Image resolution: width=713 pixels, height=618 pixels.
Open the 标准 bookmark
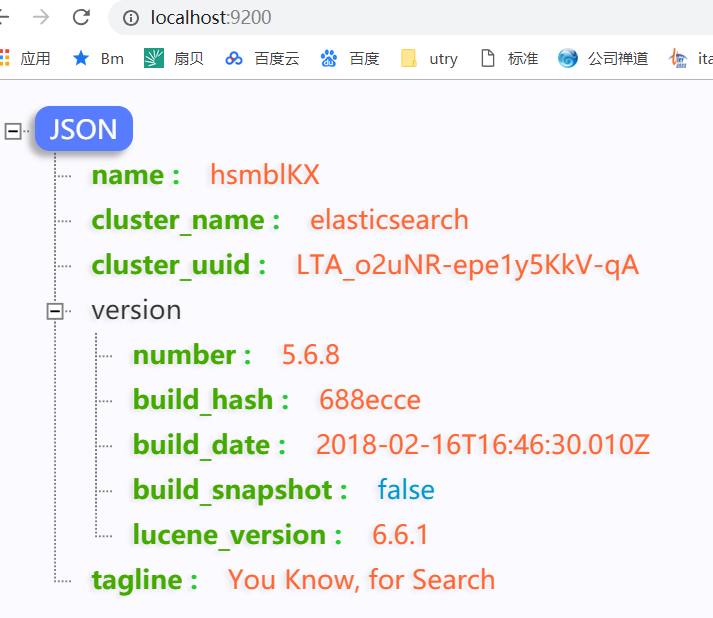pos(509,59)
